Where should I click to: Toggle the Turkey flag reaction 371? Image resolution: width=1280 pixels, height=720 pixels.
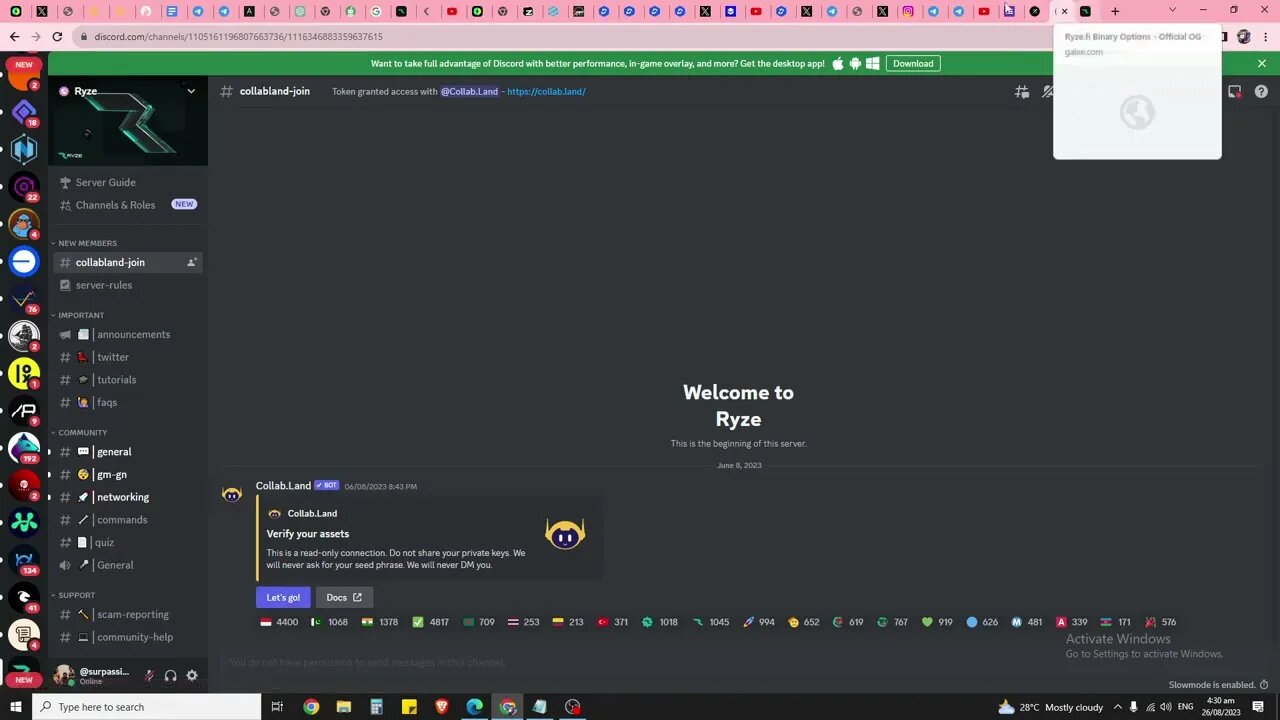(x=613, y=622)
